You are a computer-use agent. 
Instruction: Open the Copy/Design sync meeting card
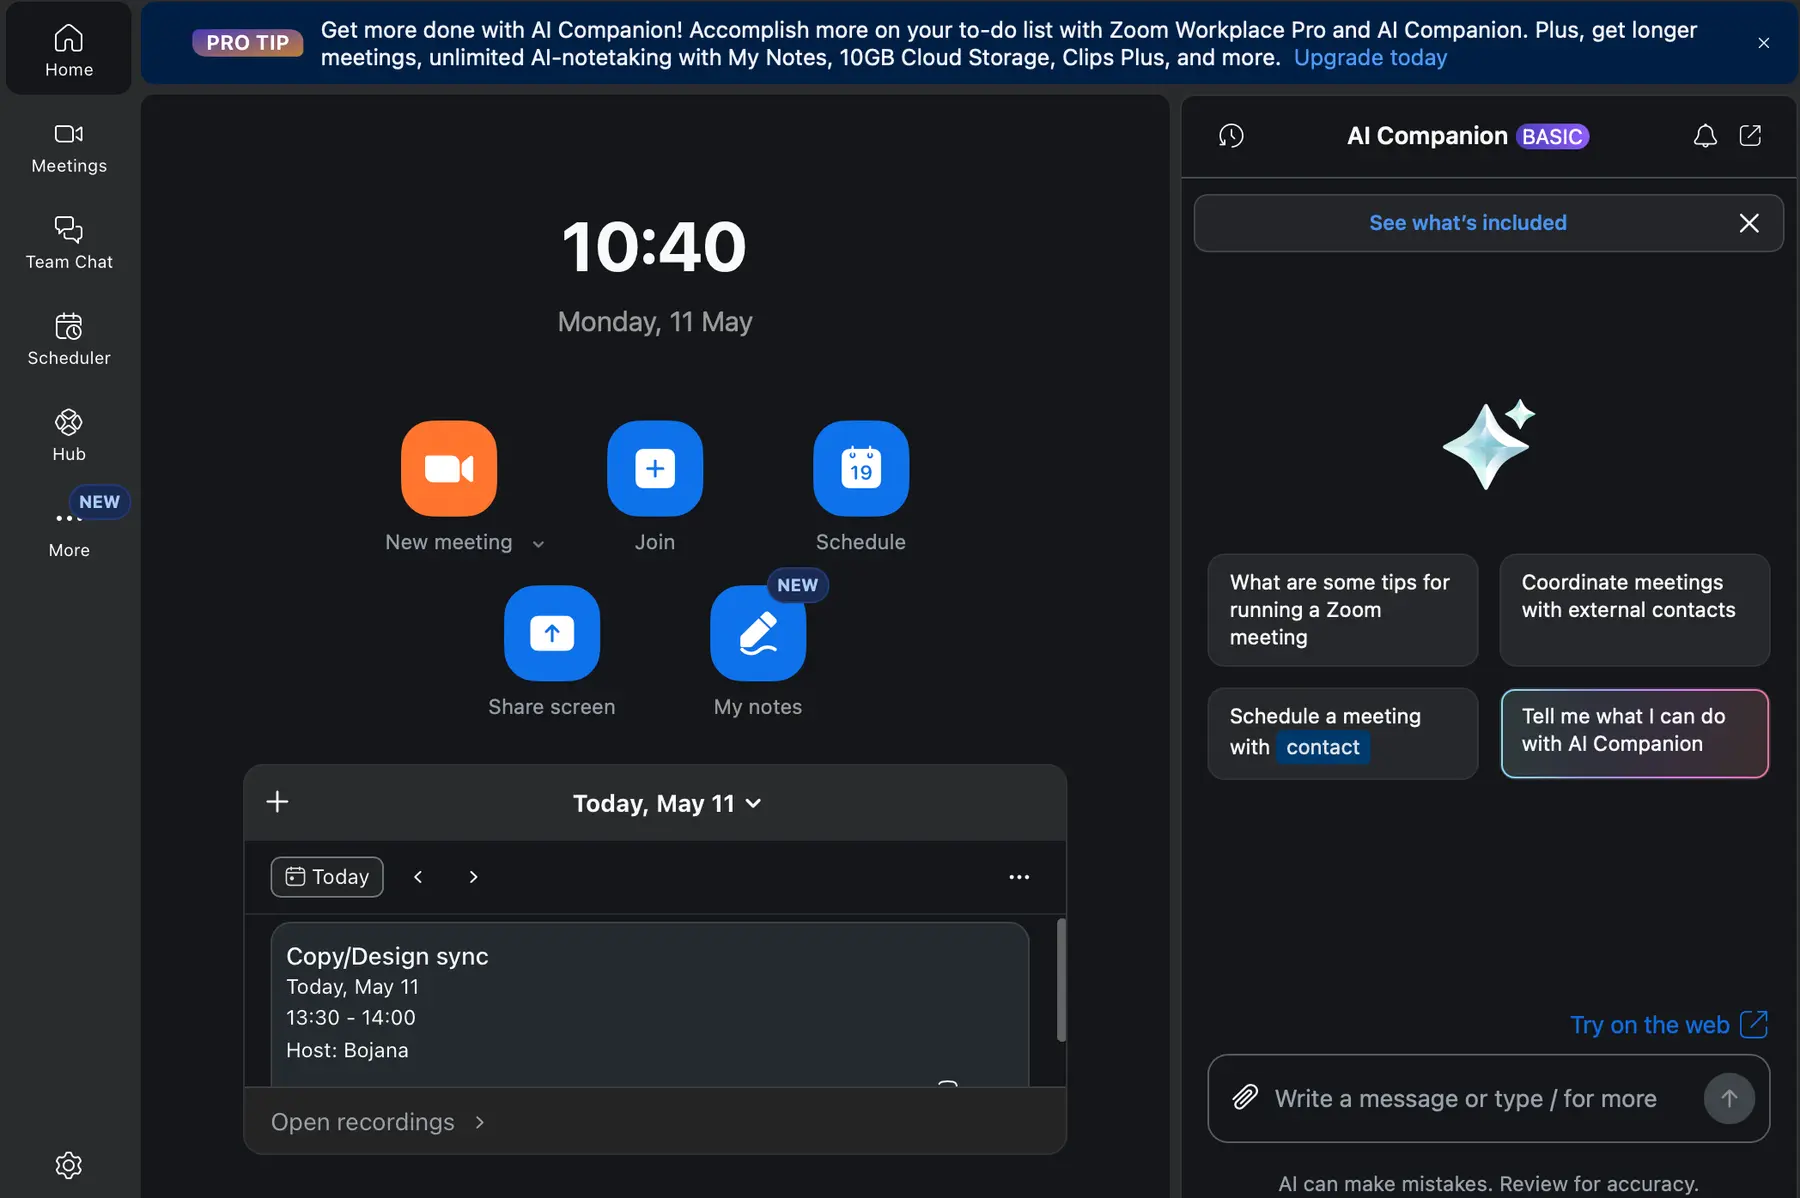click(x=650, y=1004)
